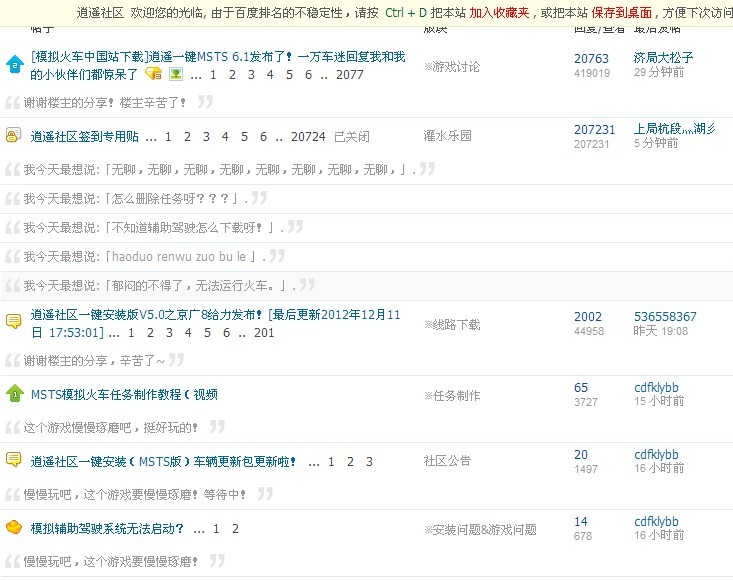Open thread 逍遥一键MSTS 6.1发布了
This screenshot has width=733, height=580.
[218, 65]
